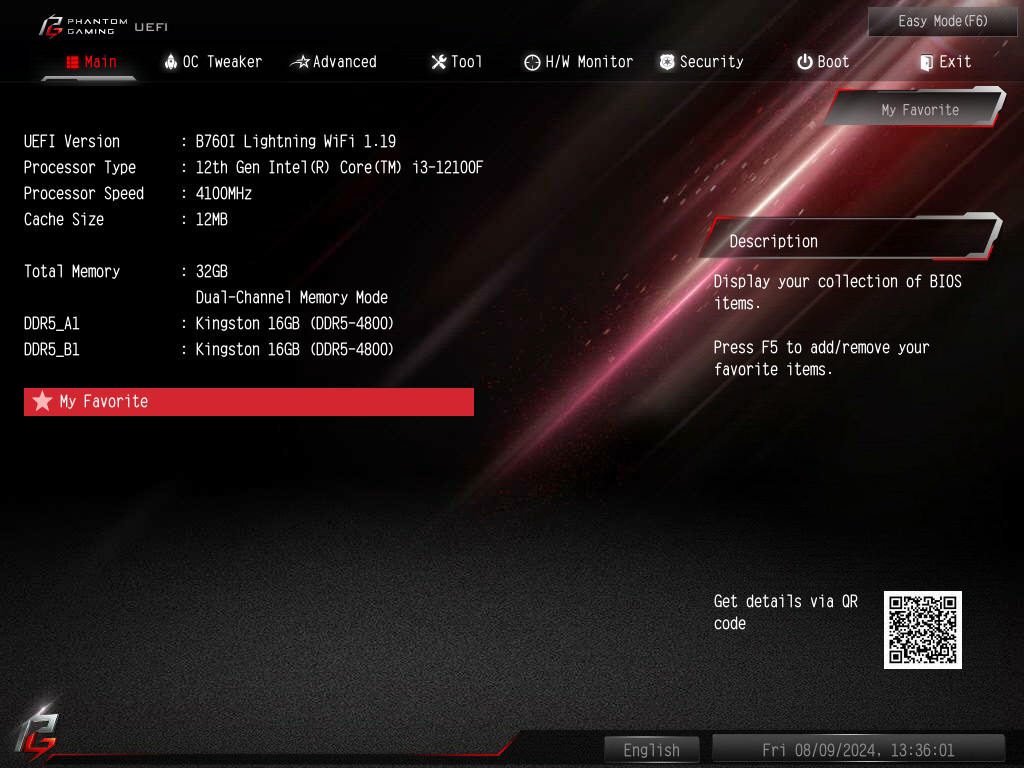Go to the Exit tab
The width and height of the screenshot is (1024, 768).
pyautogui.click(x=946, y=62)
